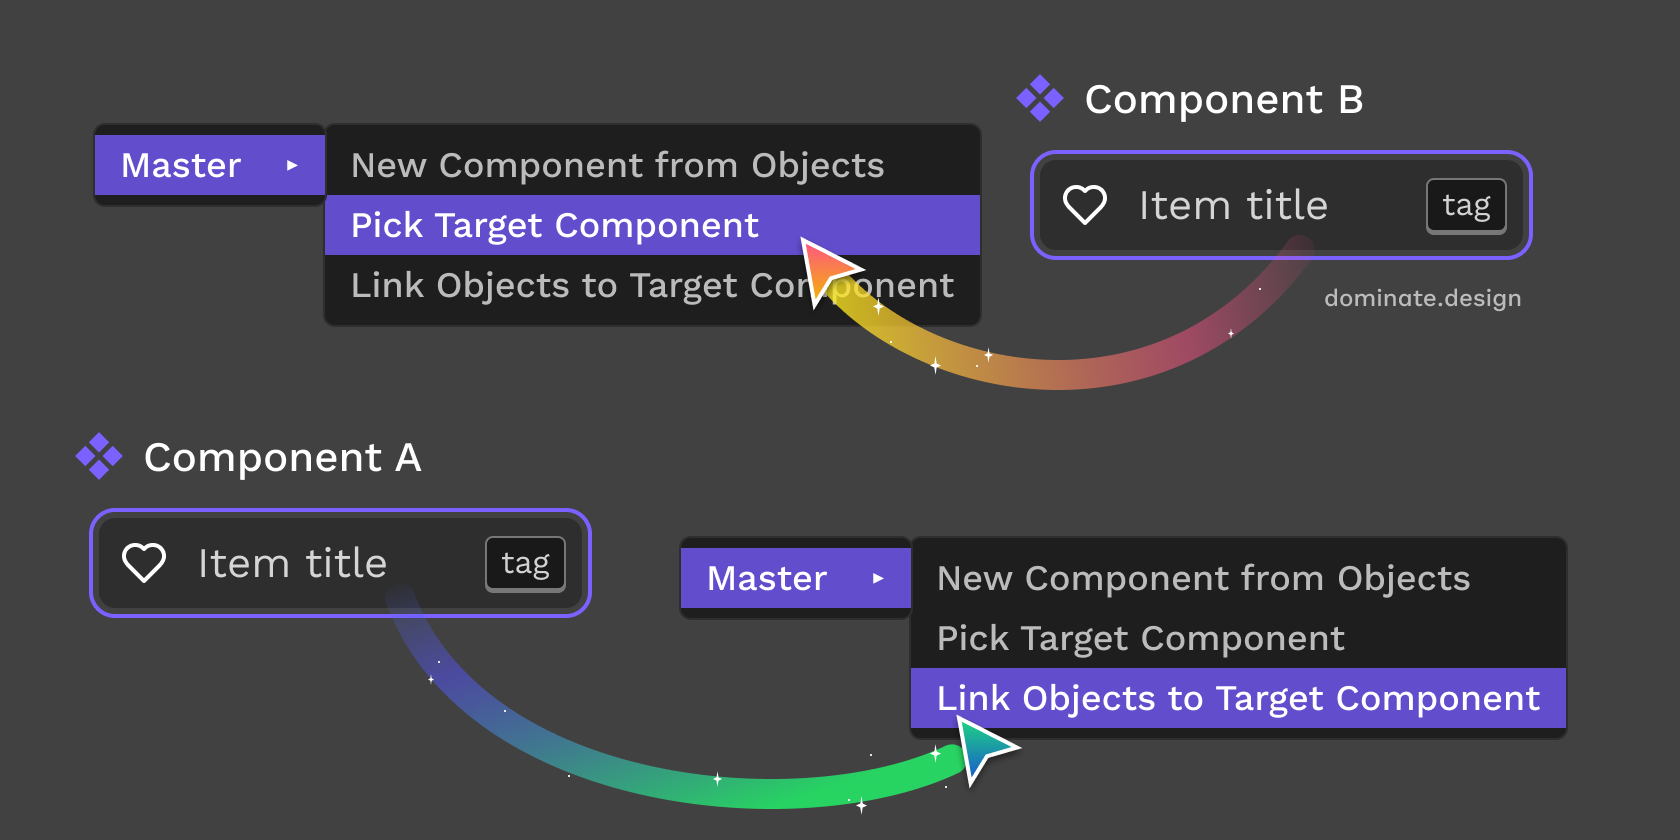Click the tag button in Component B
Viewport: 1680px width, 840px height.
click(1466, 205)
